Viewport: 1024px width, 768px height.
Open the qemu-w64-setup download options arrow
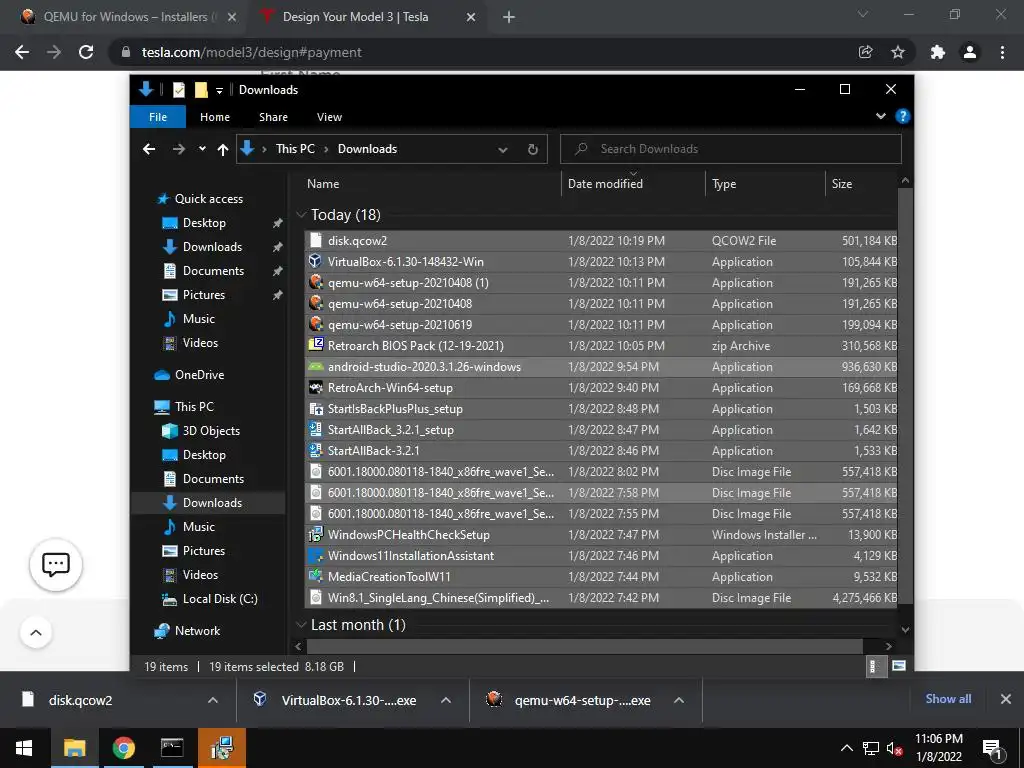click(x=679, y=700)
